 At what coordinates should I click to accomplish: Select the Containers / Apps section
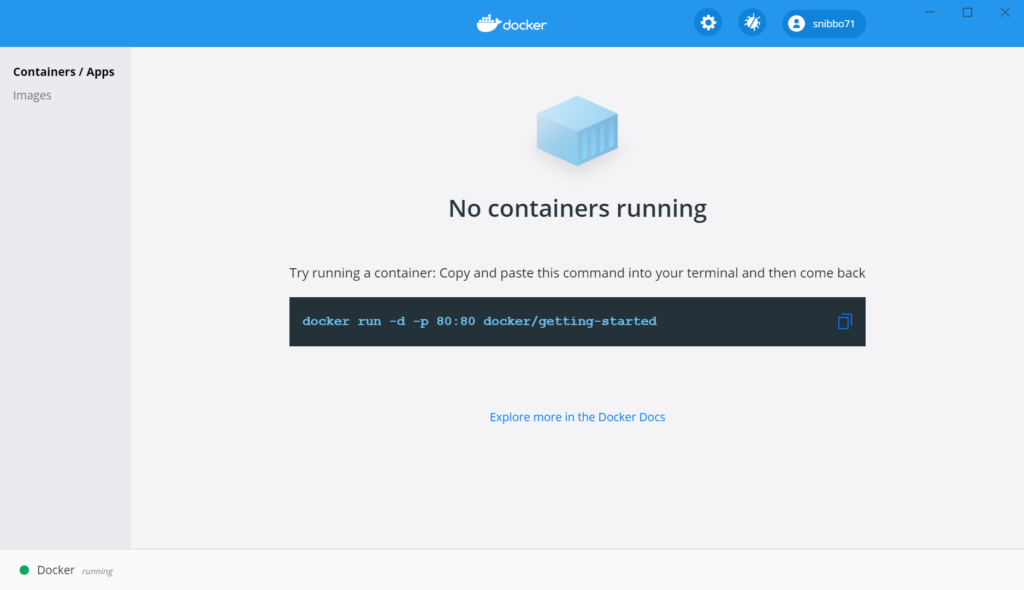coord(64,71)
